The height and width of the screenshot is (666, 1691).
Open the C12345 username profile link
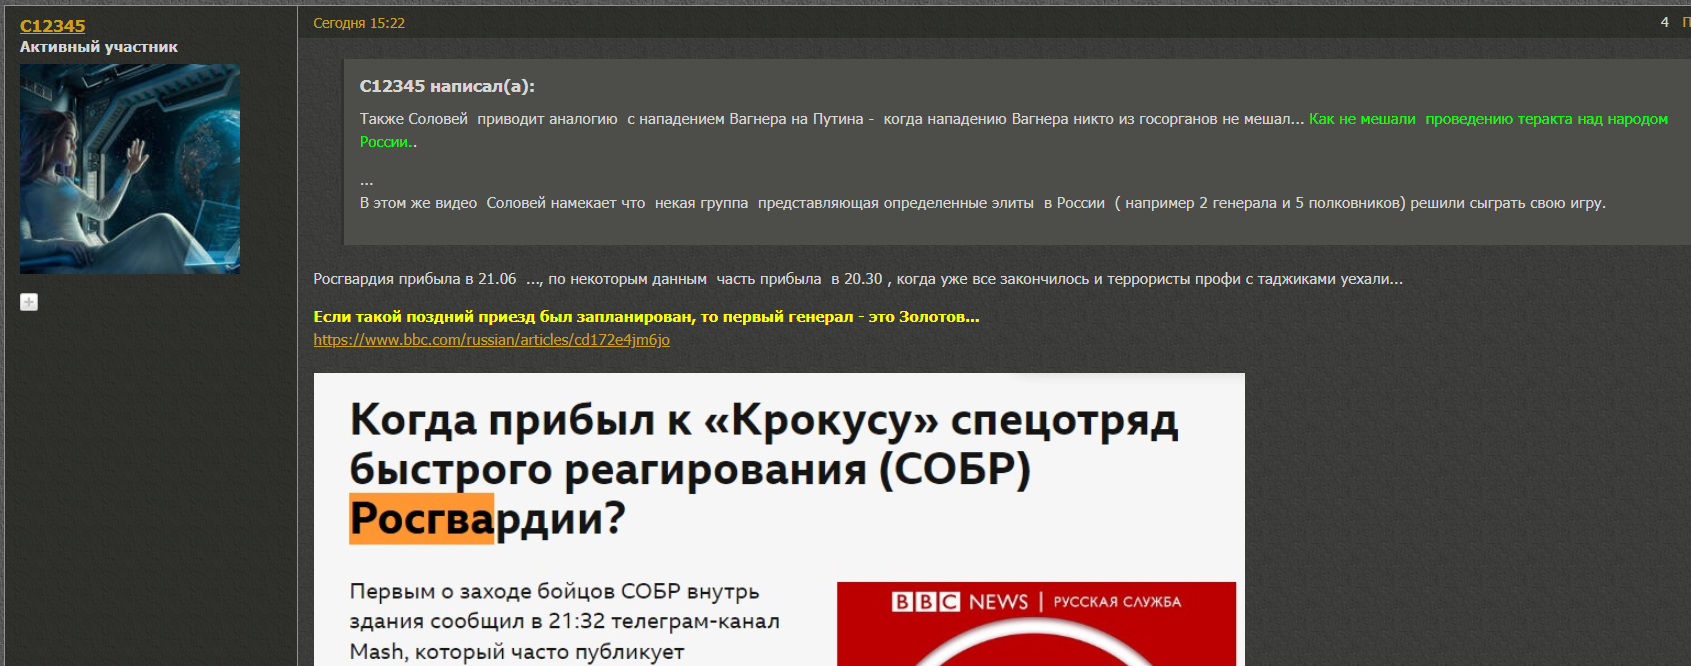(x=53, y=26)
